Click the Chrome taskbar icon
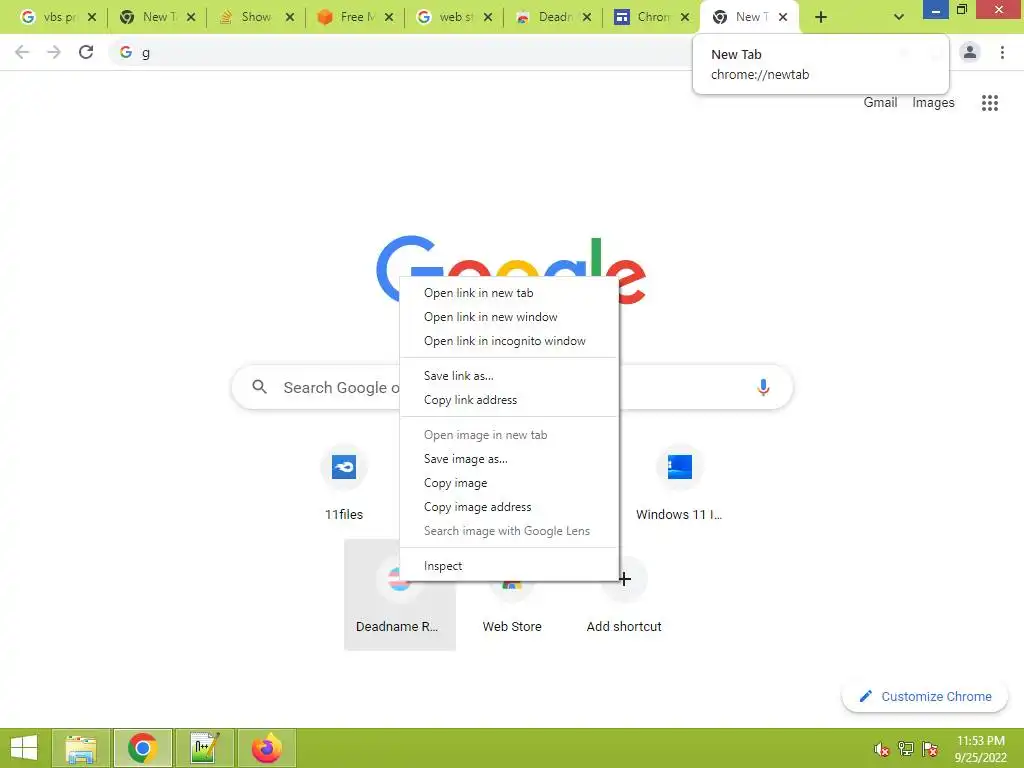Viewport: 1024px width, 768px height. pos(142,748)
